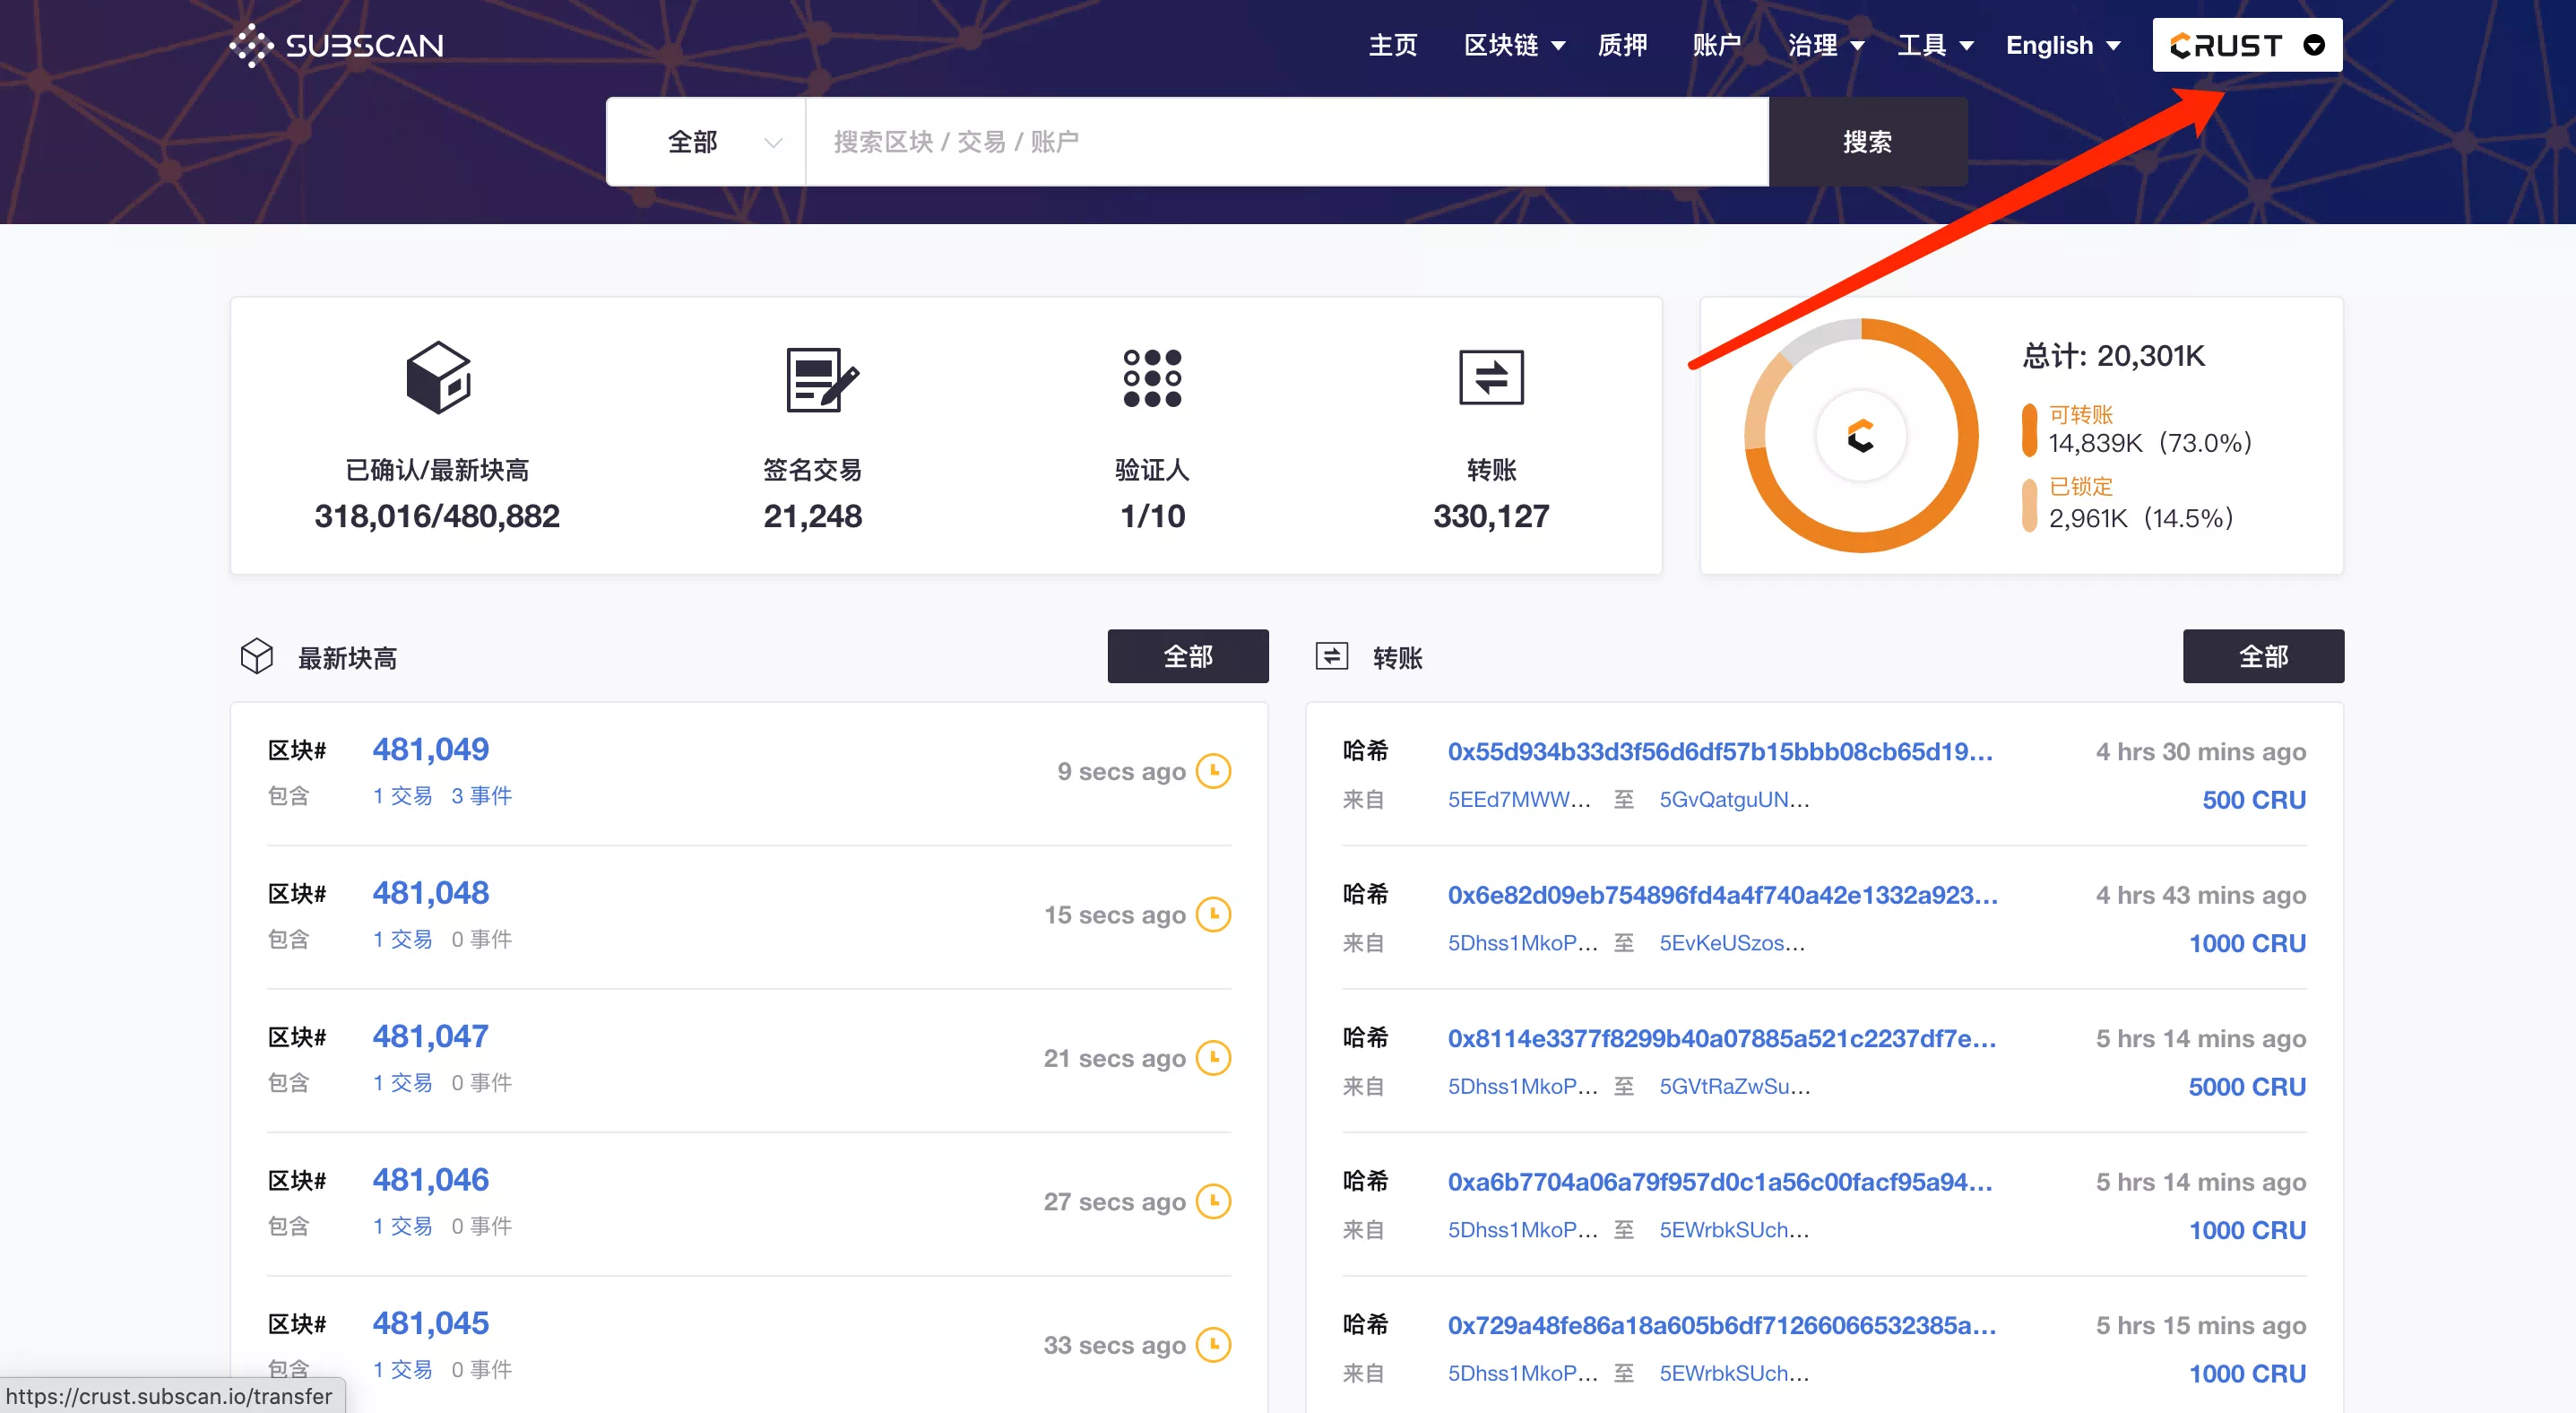
Task: Click 3 事件 link in block 481,049
Action: coord(481,795)
